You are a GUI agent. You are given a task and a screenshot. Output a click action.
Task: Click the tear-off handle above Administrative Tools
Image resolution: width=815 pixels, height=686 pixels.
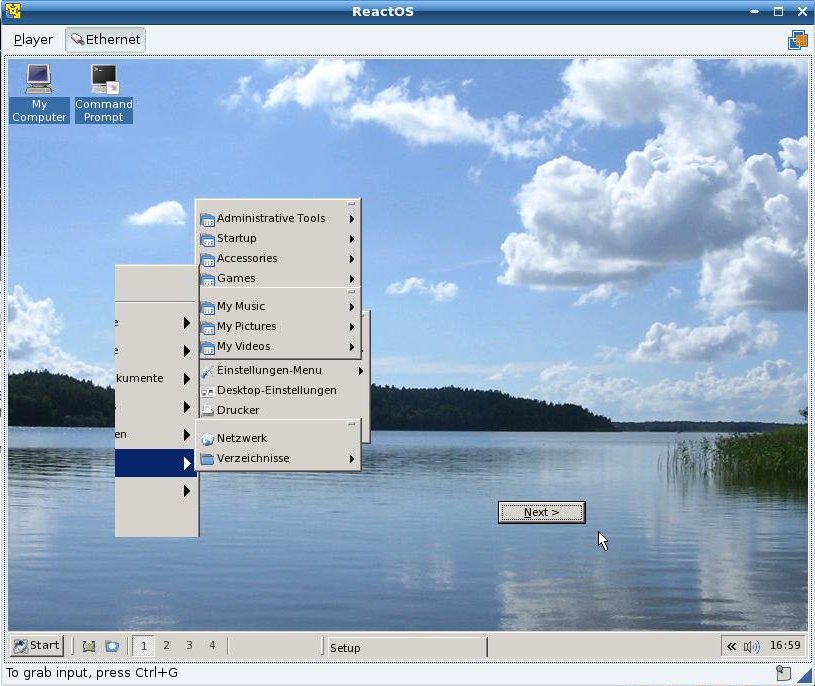point(351,204)
